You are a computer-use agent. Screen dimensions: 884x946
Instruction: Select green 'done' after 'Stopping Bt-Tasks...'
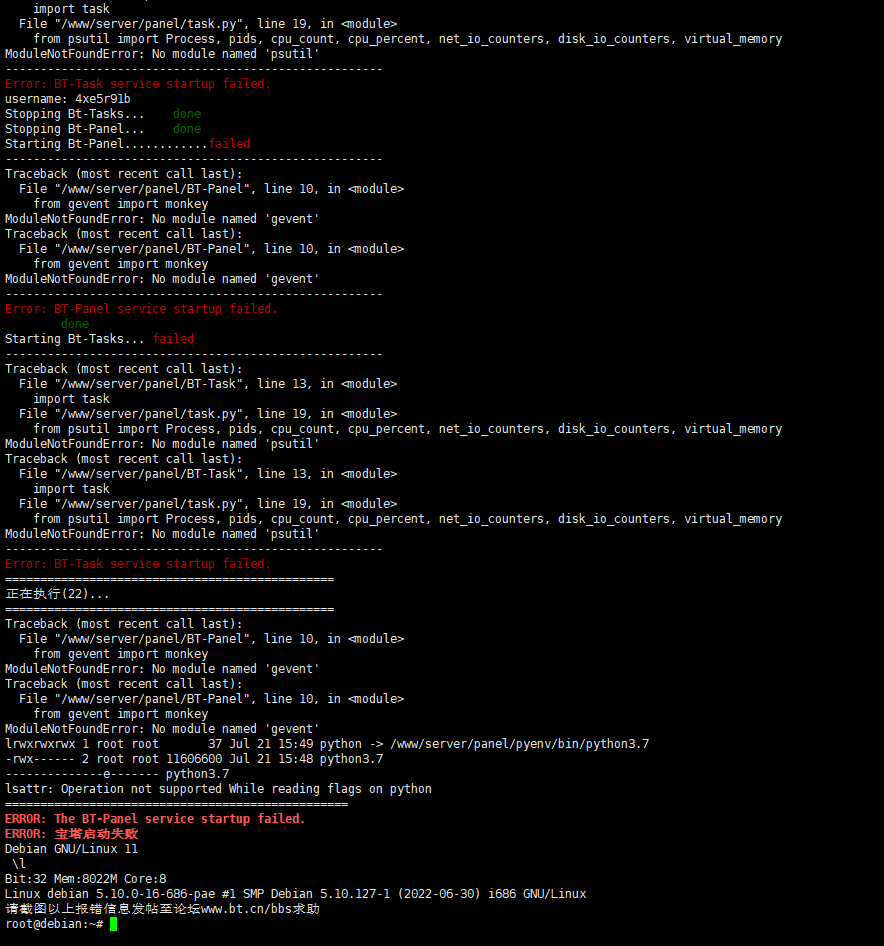point(187,114)
